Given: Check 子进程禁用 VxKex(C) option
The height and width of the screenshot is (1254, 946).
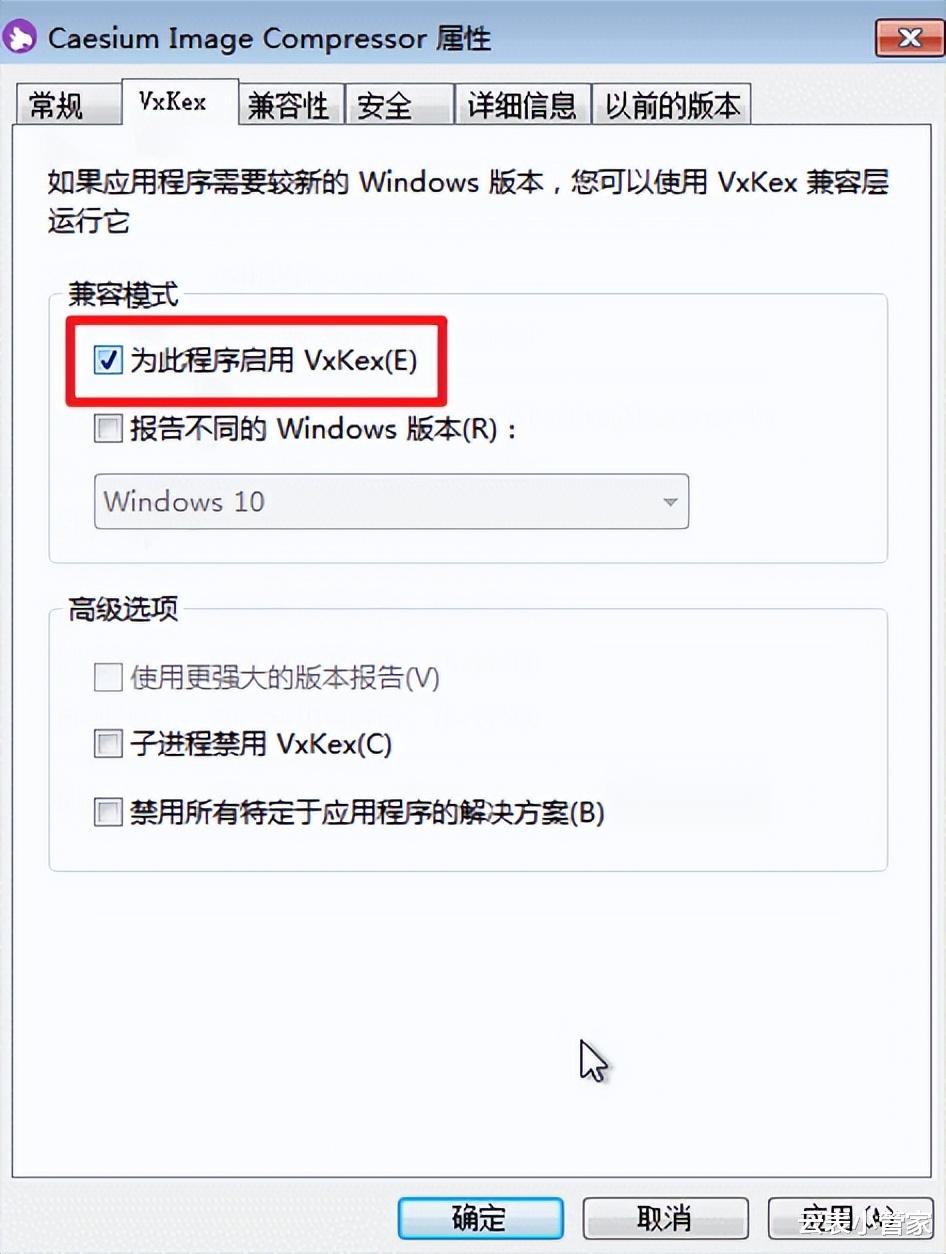Looking at the screenshot, I should coord(108,744).
